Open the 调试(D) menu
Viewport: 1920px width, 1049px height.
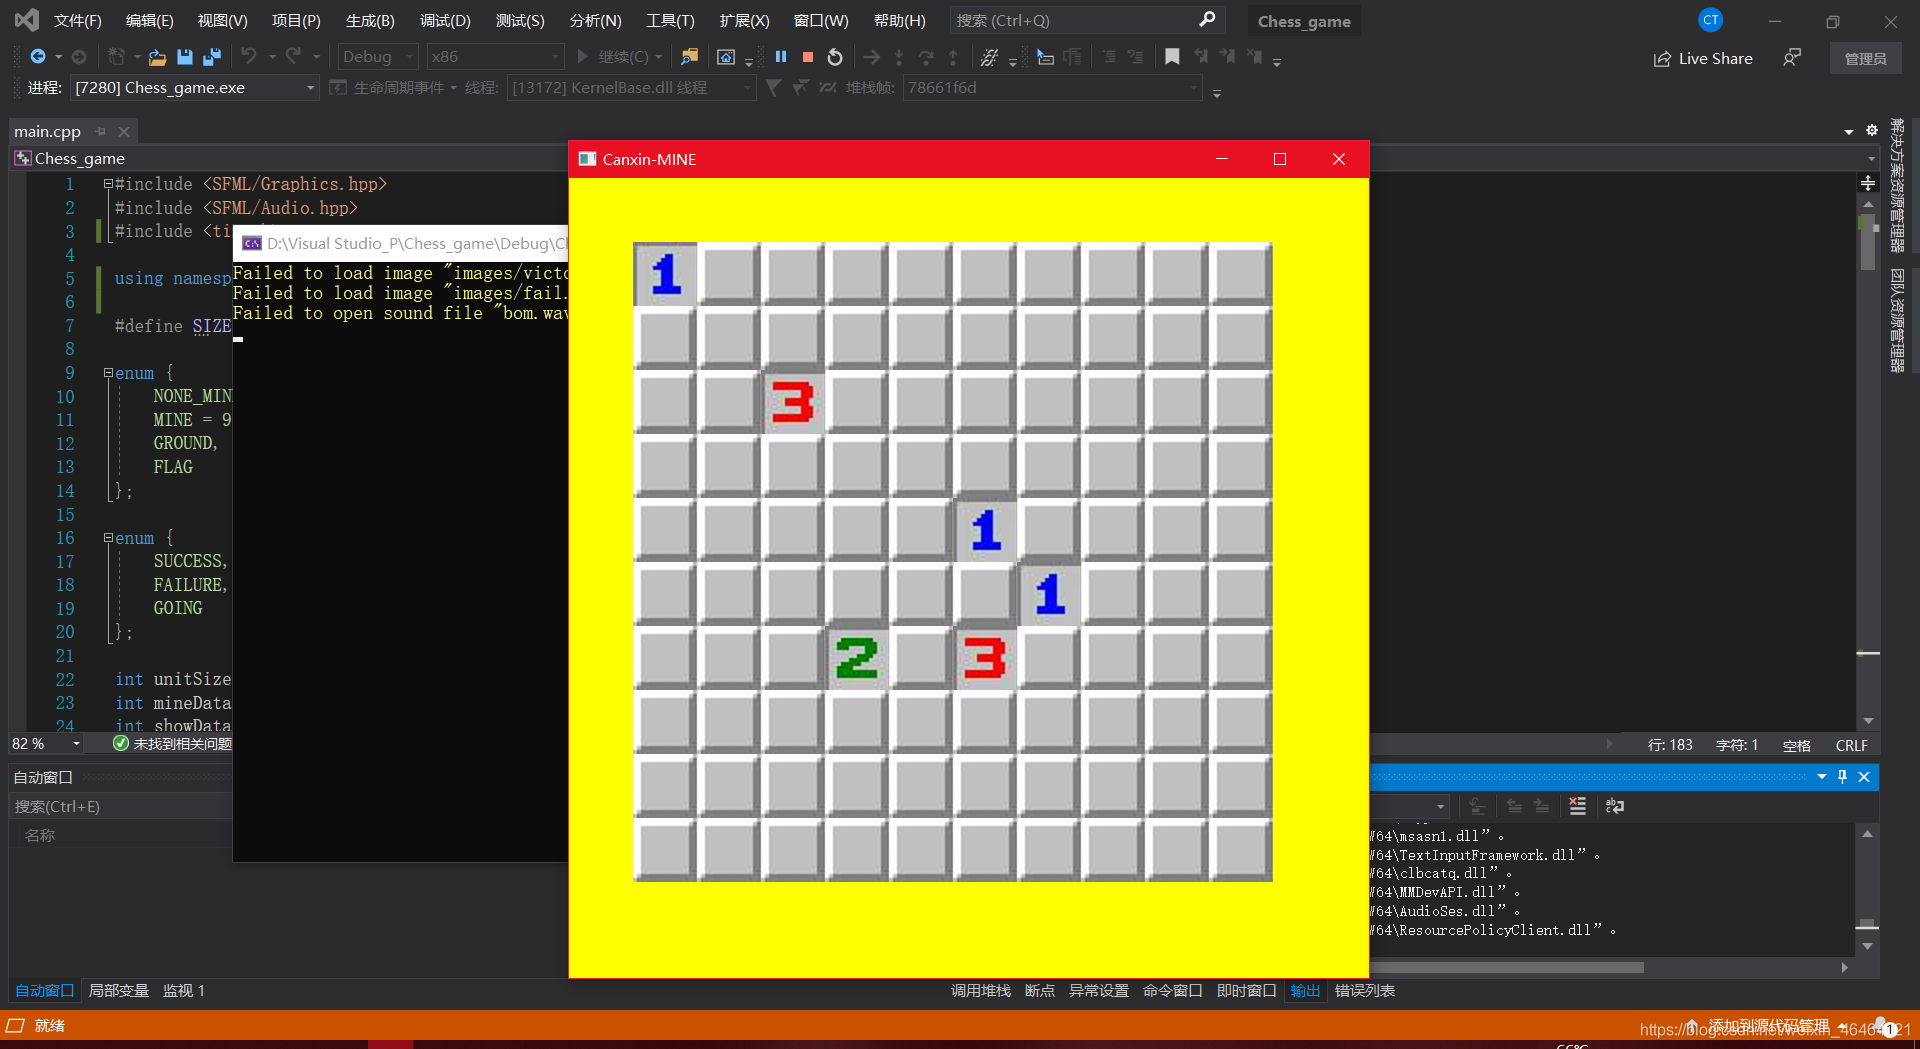[x=445, y=21]
